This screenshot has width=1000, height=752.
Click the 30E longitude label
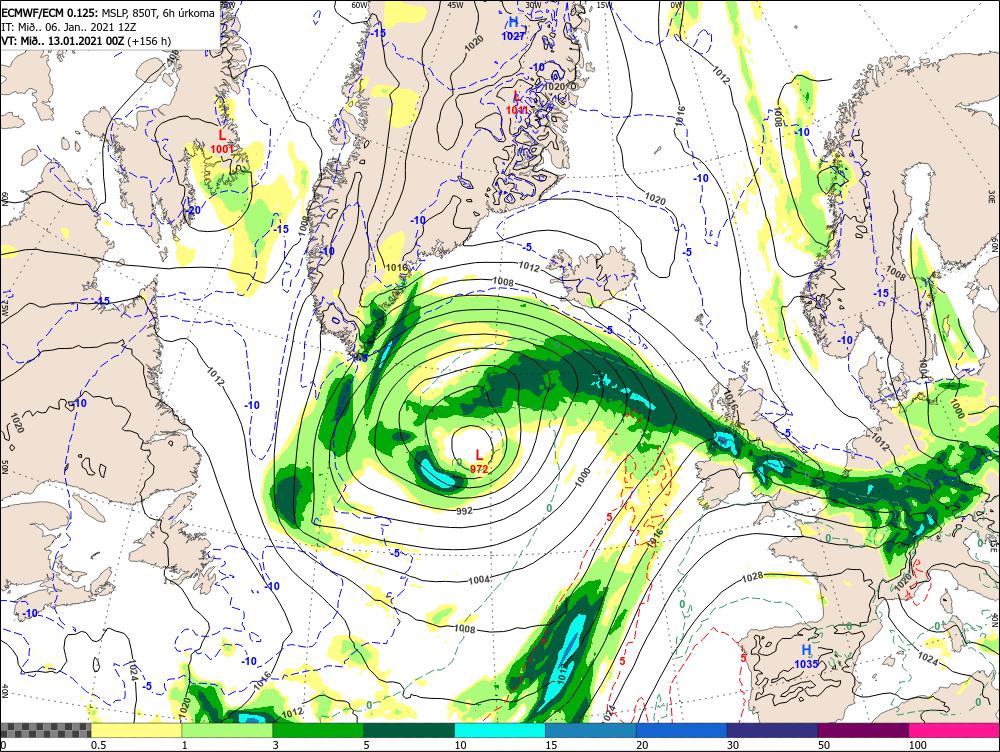(x=992, y=198)
